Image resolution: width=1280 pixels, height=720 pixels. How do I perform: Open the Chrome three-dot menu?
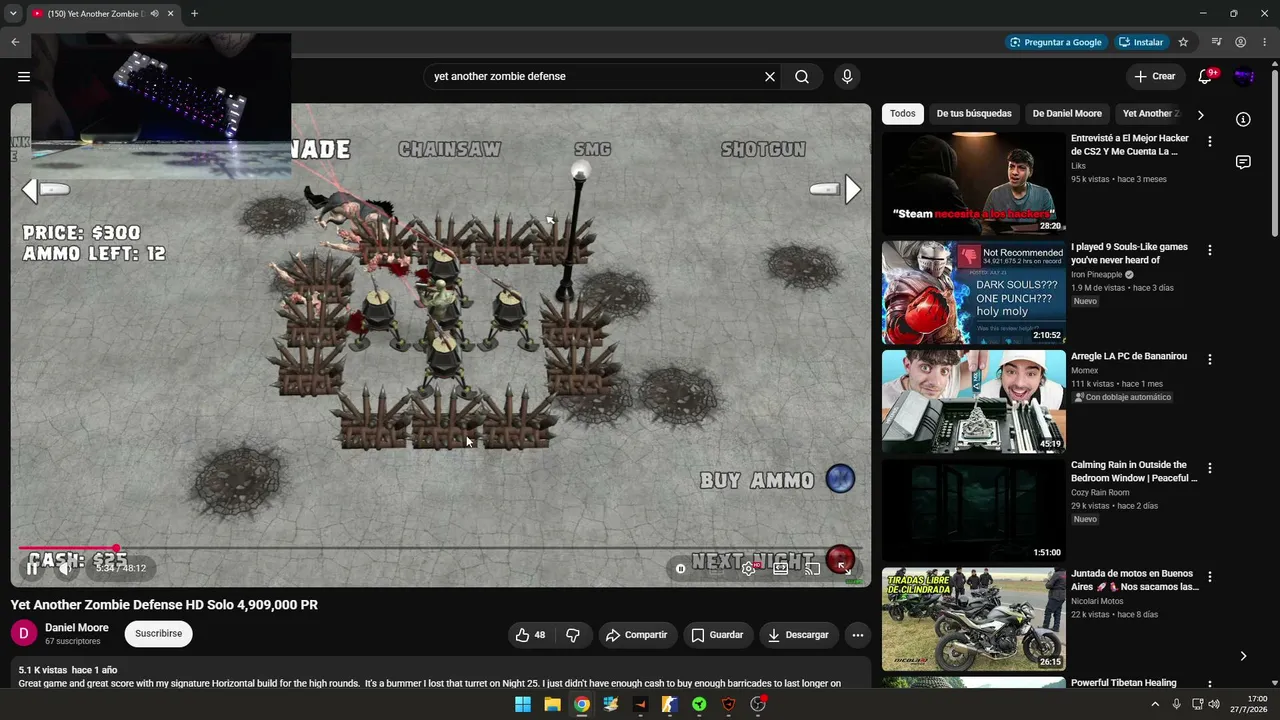[1265, 42]
